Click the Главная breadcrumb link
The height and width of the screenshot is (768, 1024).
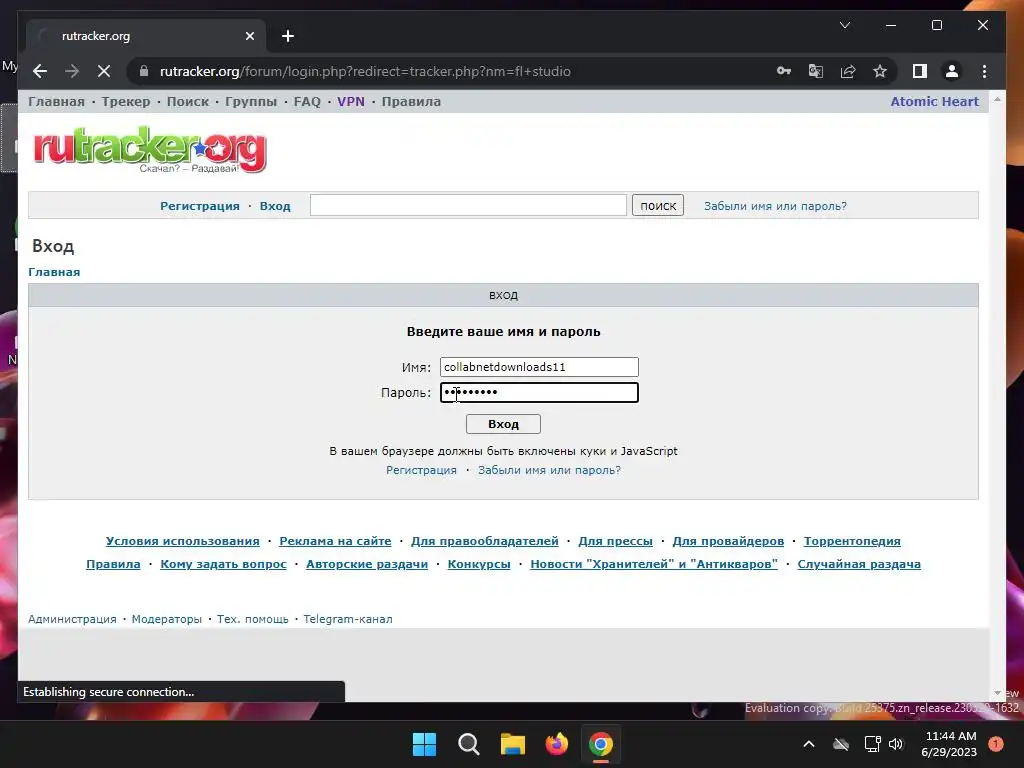click(x=54, y=272)
